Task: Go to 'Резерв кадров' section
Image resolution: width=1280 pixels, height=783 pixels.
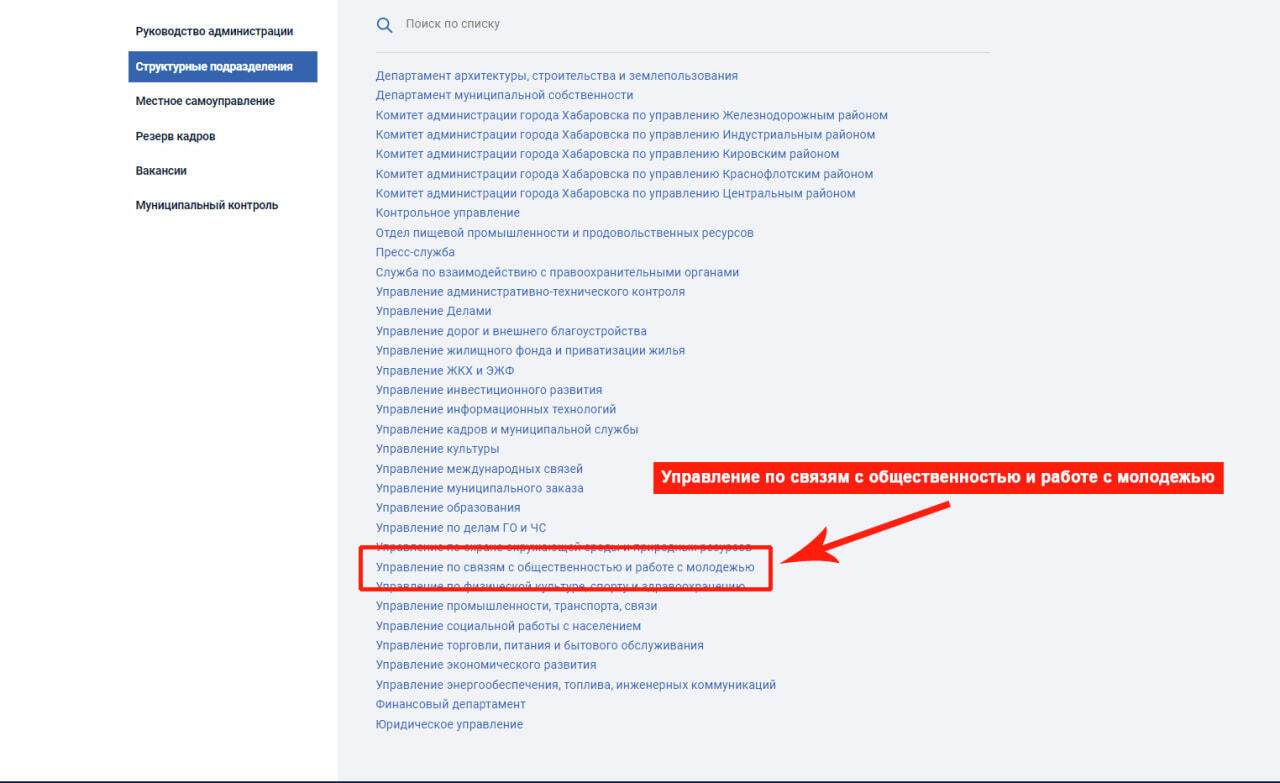Action: 175,136
